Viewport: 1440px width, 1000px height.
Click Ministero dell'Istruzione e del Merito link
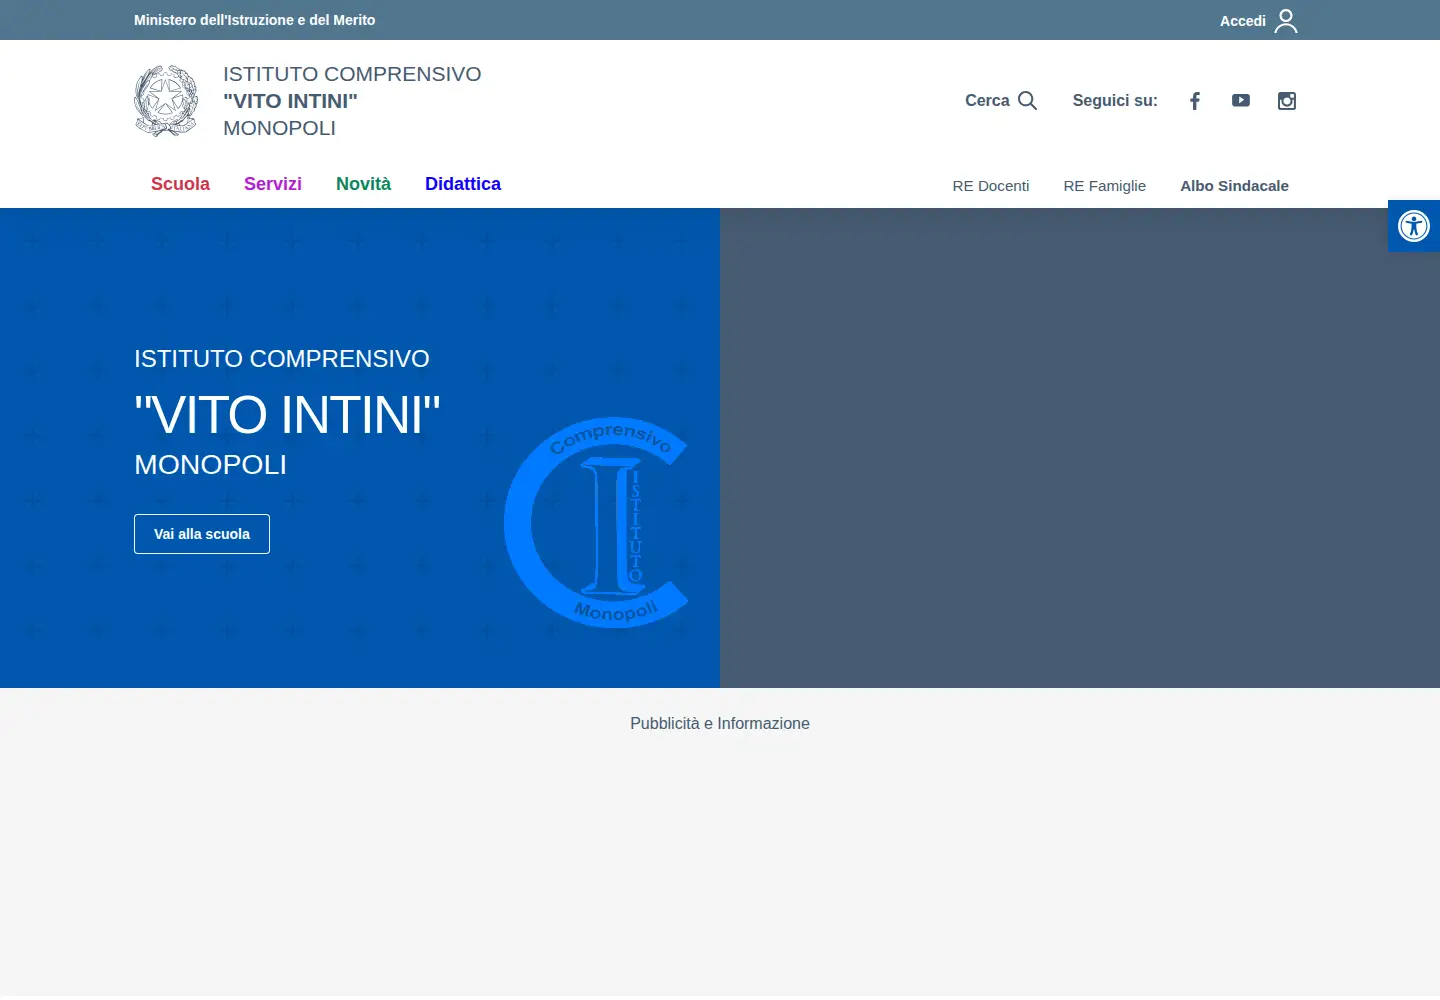(255, 20)
